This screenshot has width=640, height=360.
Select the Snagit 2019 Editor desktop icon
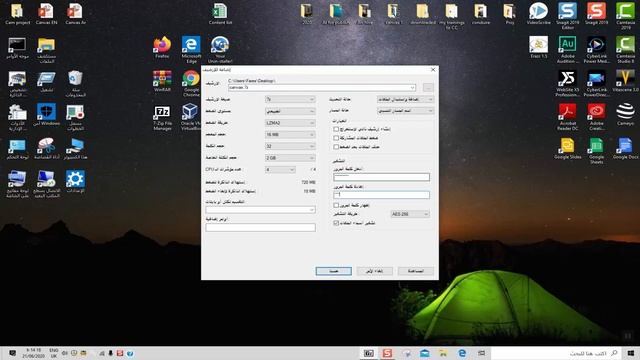point(567,16)
